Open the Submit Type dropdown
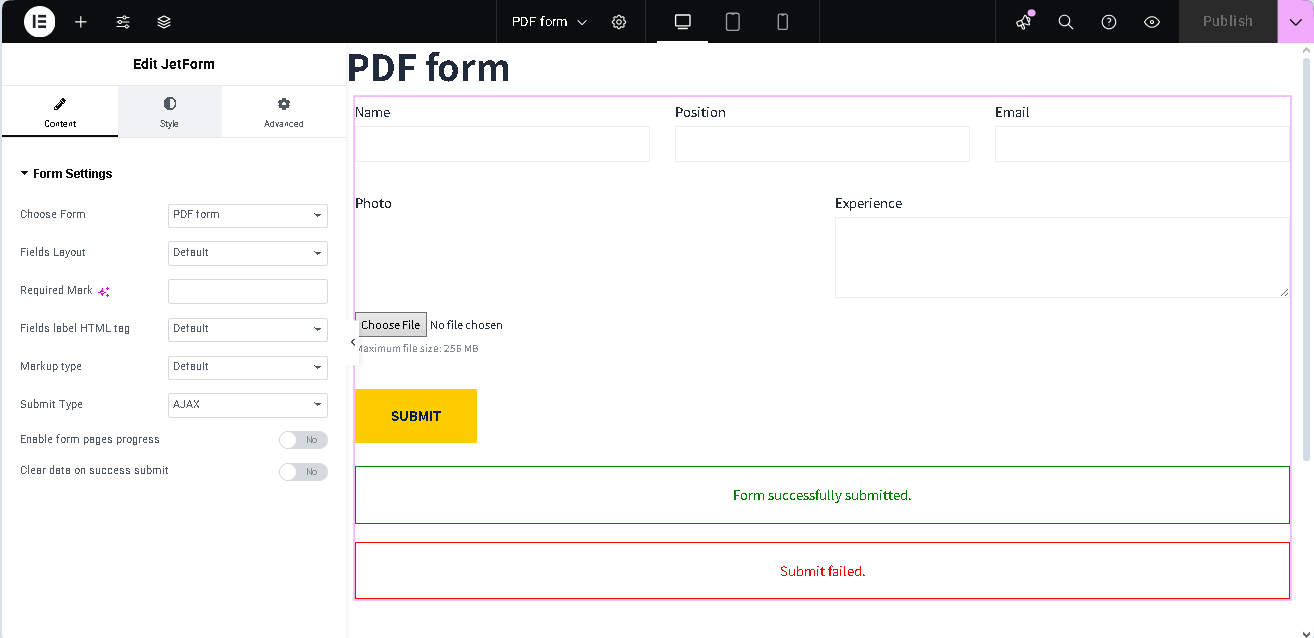Viewport: 1314px width, 638px height. tap(247, 405)
